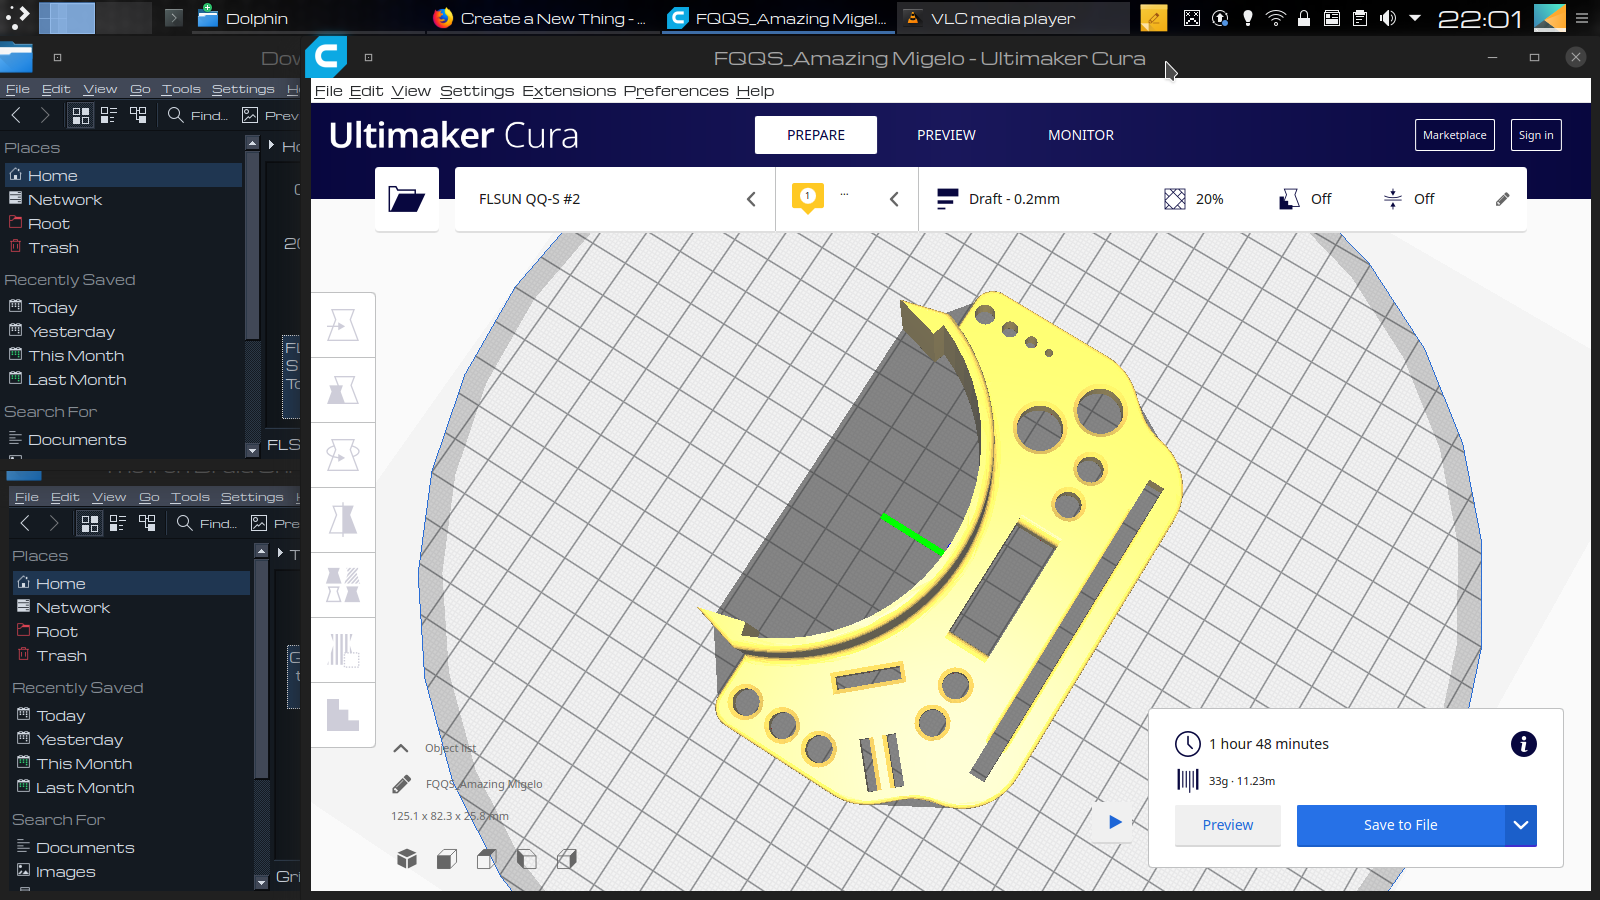Open Cura's Preferences menu
Image resolution: width=1600 pixels, height=900 pixels.
click(x=676, y=91)
